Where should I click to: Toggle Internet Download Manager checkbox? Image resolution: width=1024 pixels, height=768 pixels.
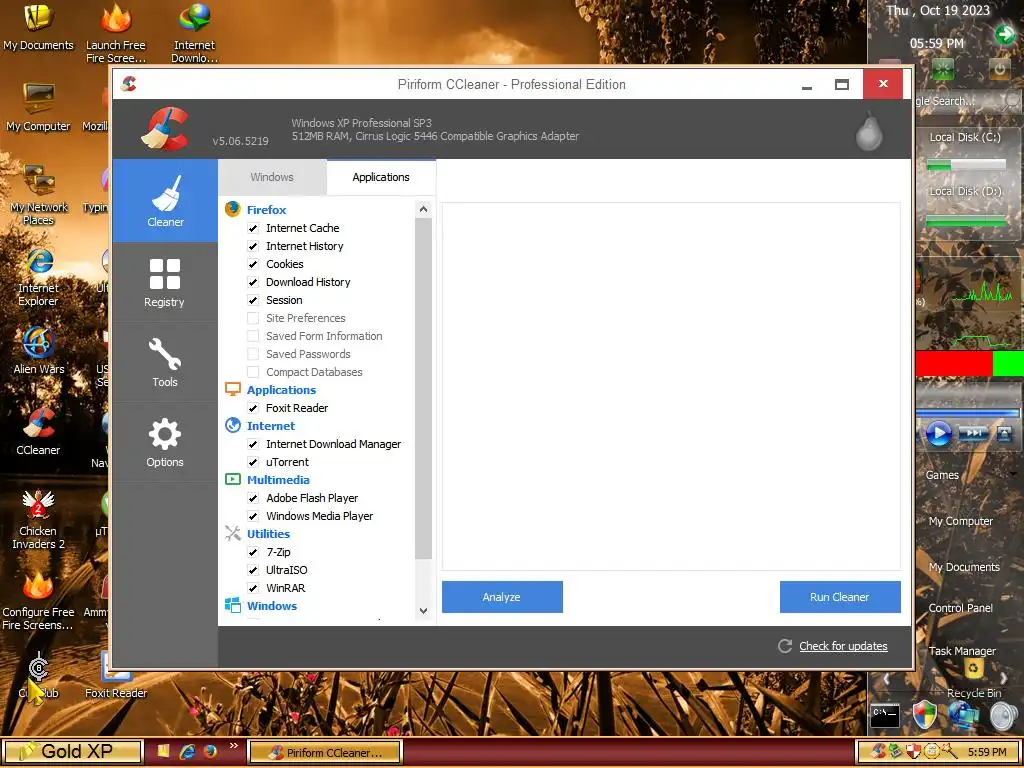click(x=253, y=444)
